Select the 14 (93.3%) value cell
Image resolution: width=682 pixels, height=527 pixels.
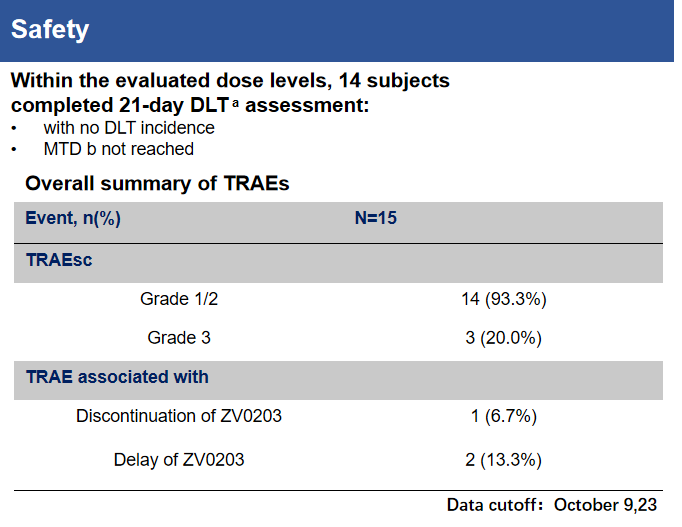(503, 299)
